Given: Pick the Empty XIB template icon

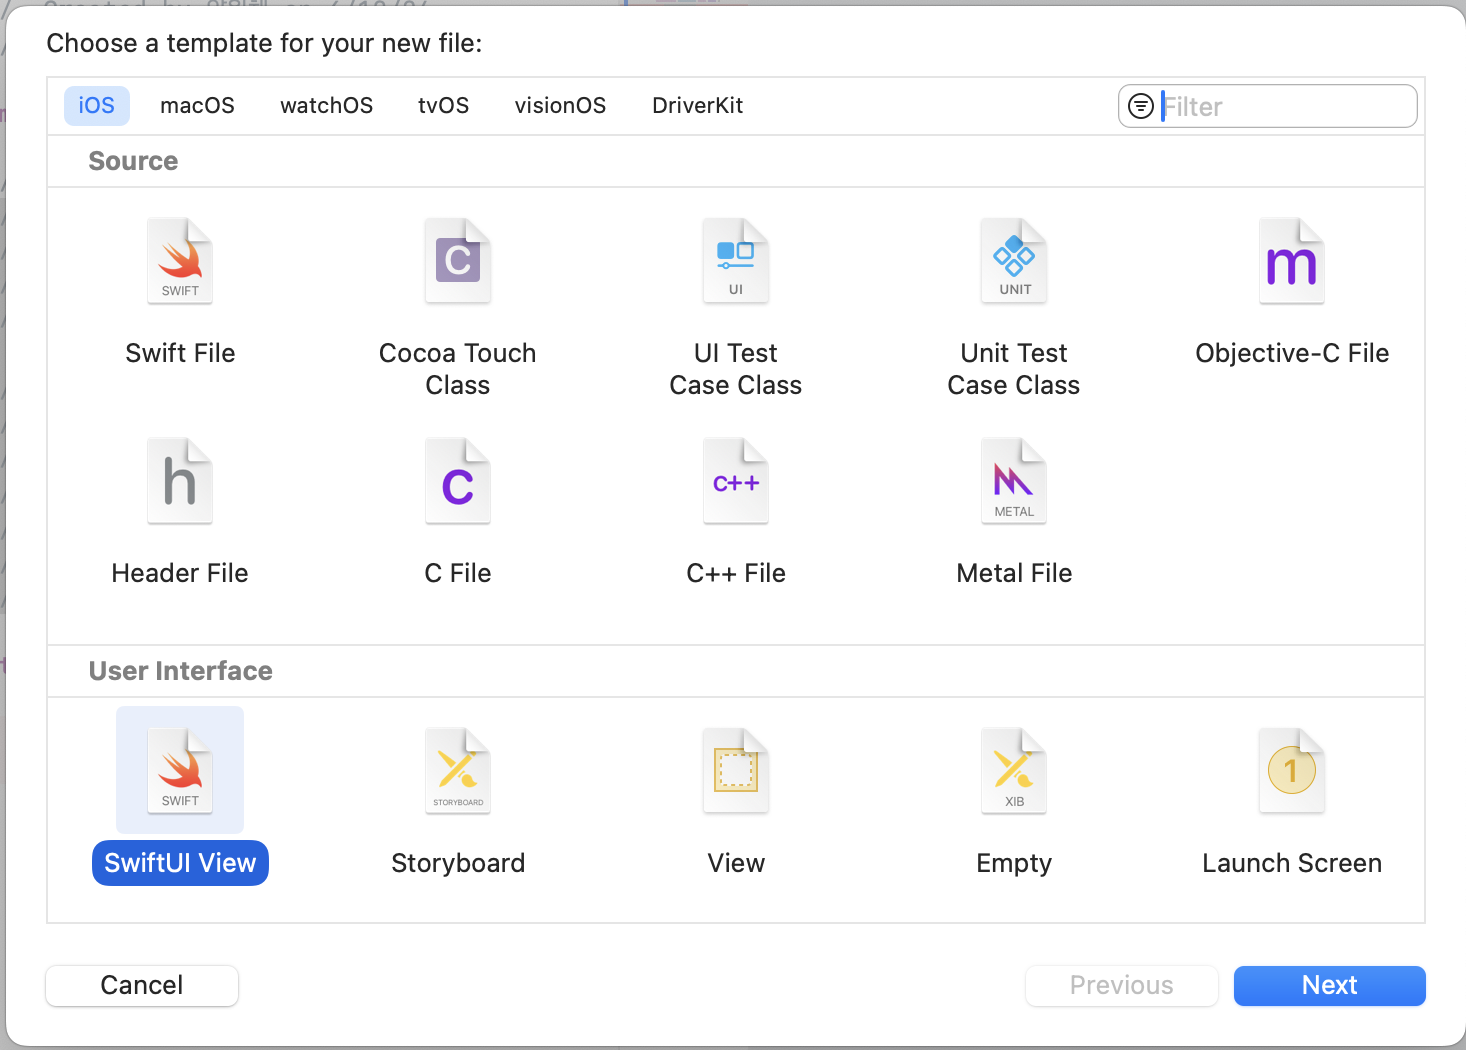Looking at the screenshot, I should pyautogui.click(x=1014, y=771).
